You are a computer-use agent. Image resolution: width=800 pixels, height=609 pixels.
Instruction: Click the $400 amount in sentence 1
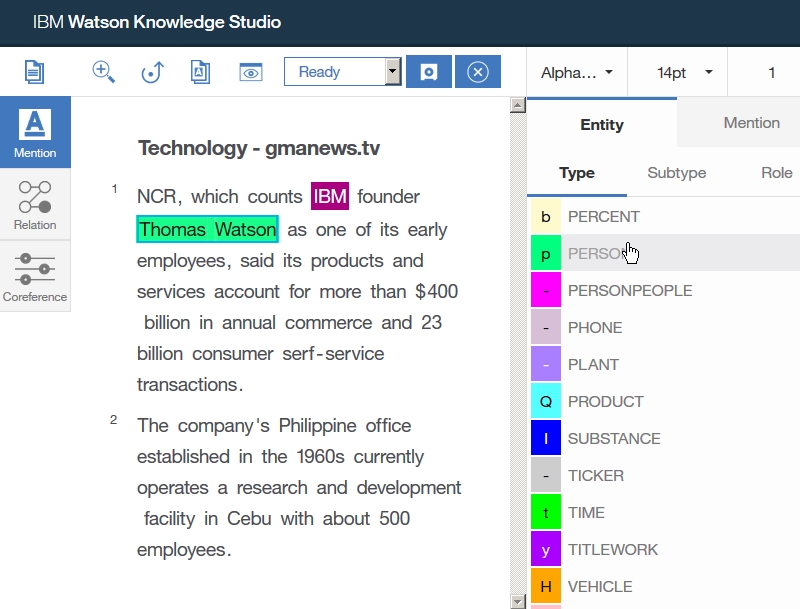coord(436,291)
